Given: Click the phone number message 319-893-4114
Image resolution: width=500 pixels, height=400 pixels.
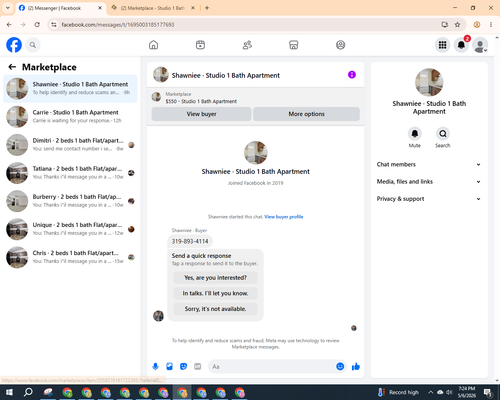Looking at the screenshot, I should [190, 241].
